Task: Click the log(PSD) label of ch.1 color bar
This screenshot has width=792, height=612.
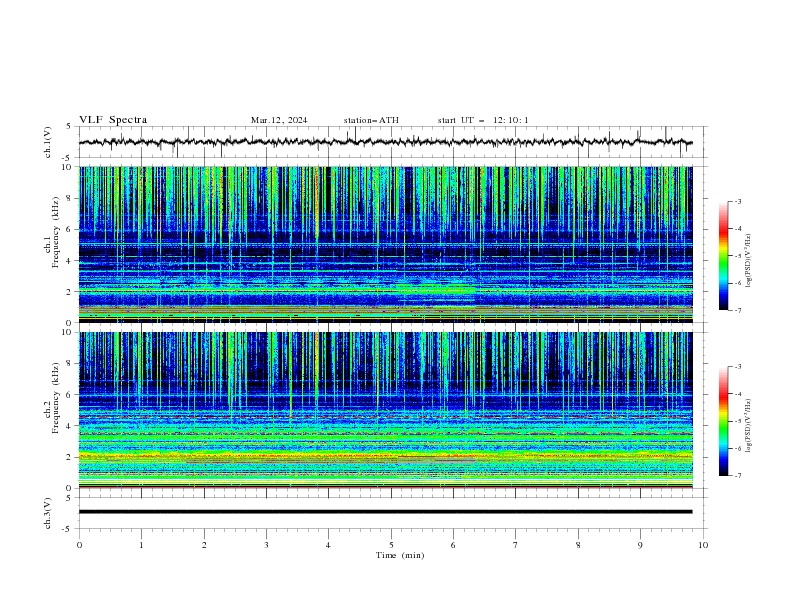Action: [749, 261]
